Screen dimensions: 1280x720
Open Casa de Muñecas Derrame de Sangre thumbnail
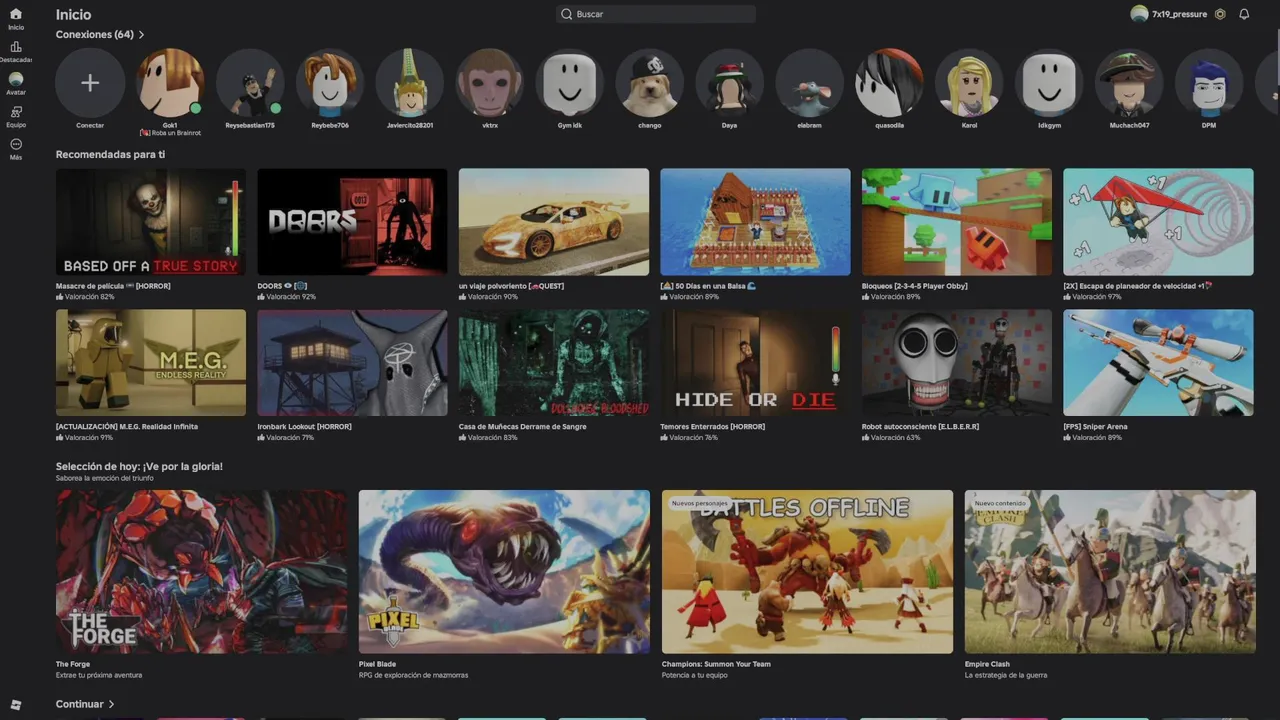[554, 362]
